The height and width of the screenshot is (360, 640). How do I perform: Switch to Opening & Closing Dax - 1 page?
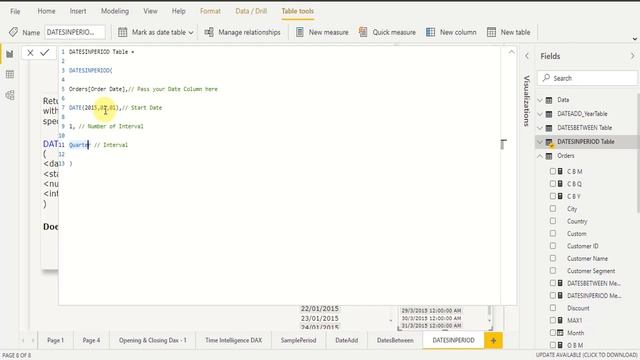coord(153,340)
